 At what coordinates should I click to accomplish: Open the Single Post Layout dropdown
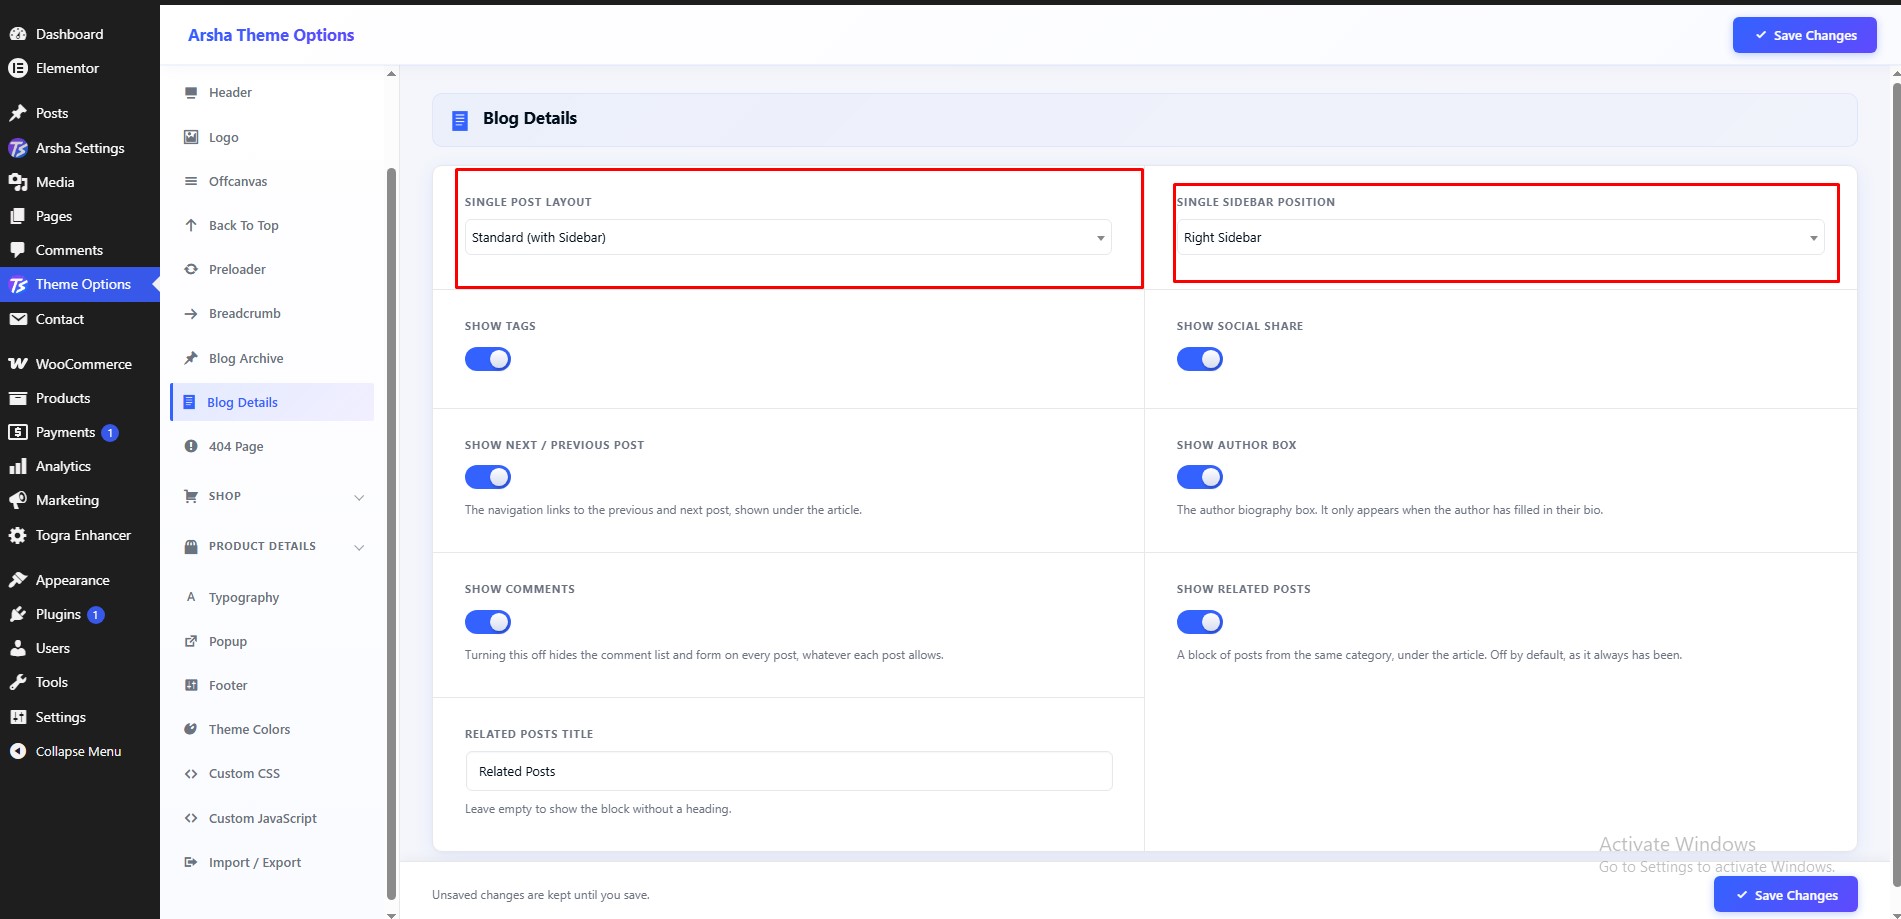tap(788, 237)
